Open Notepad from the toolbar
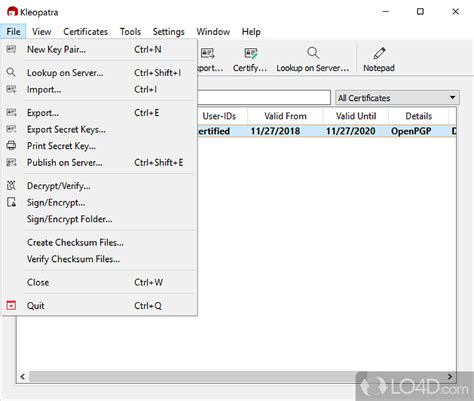The height and width of the screenshot is (401, 474). coord(379,59)
